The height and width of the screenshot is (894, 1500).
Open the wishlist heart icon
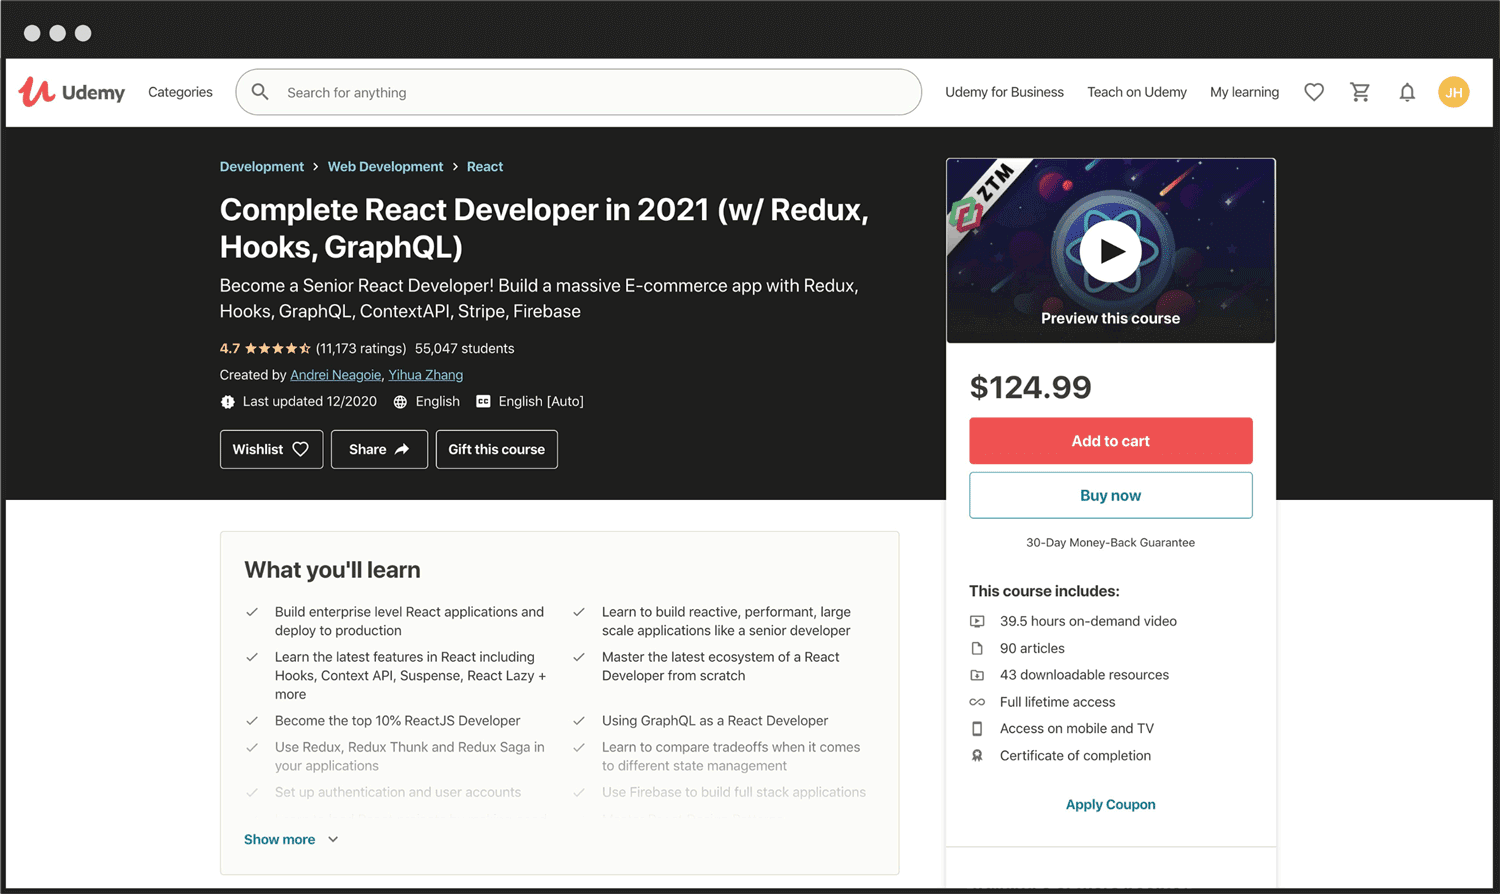click(1313, 92)
